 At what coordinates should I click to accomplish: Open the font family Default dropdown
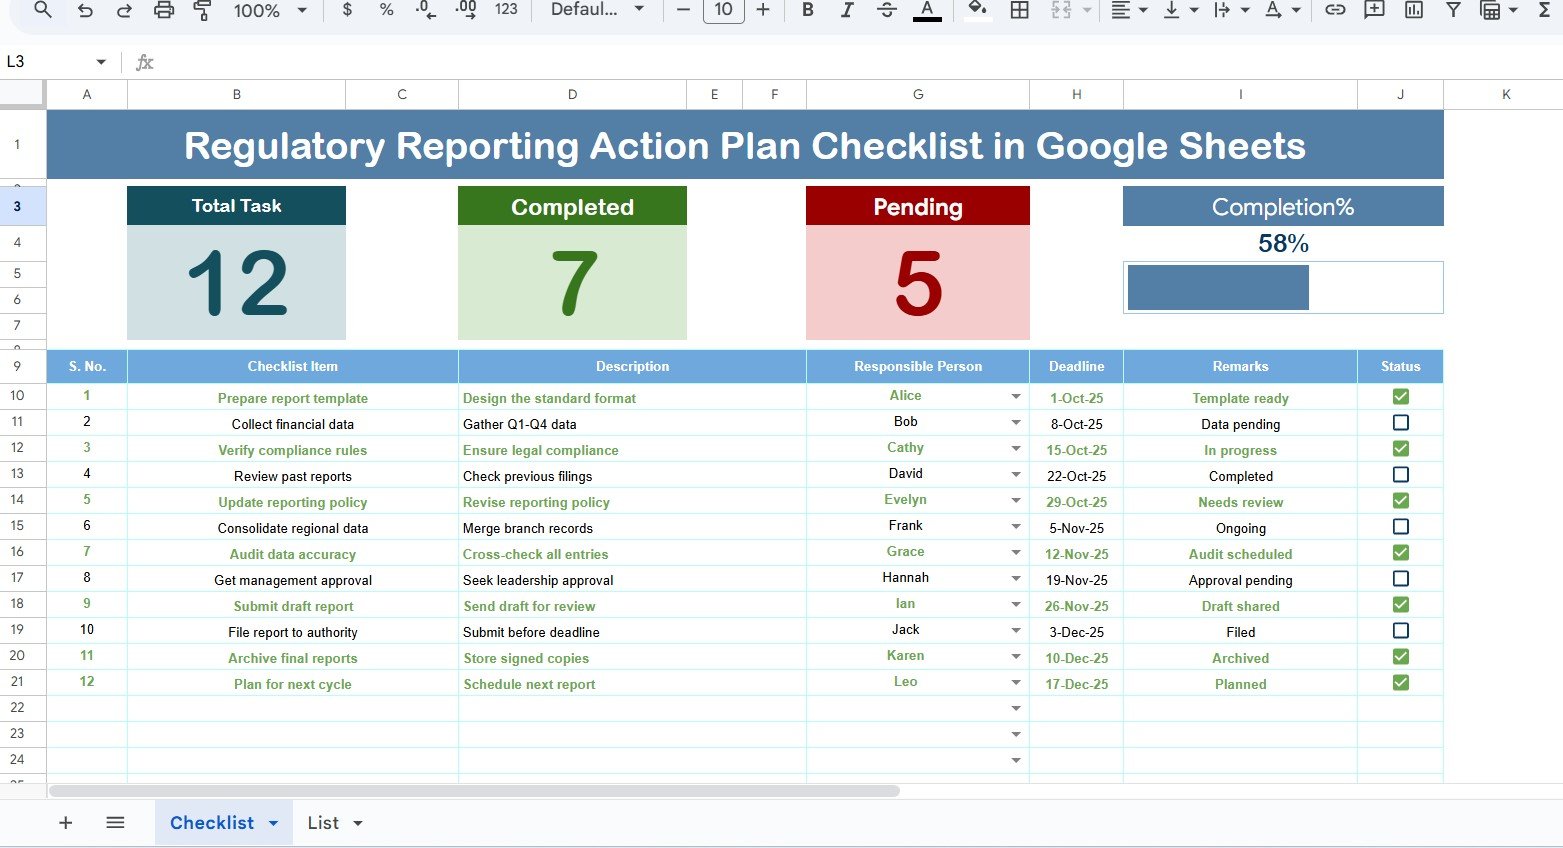(x=597, y=10)
